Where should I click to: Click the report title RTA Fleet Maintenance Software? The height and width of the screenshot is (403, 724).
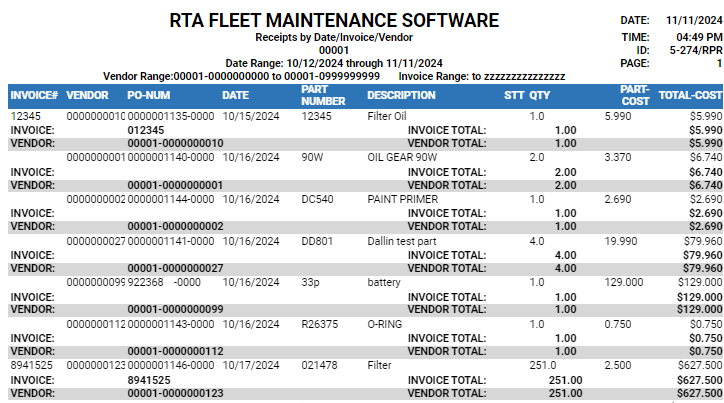334,20
